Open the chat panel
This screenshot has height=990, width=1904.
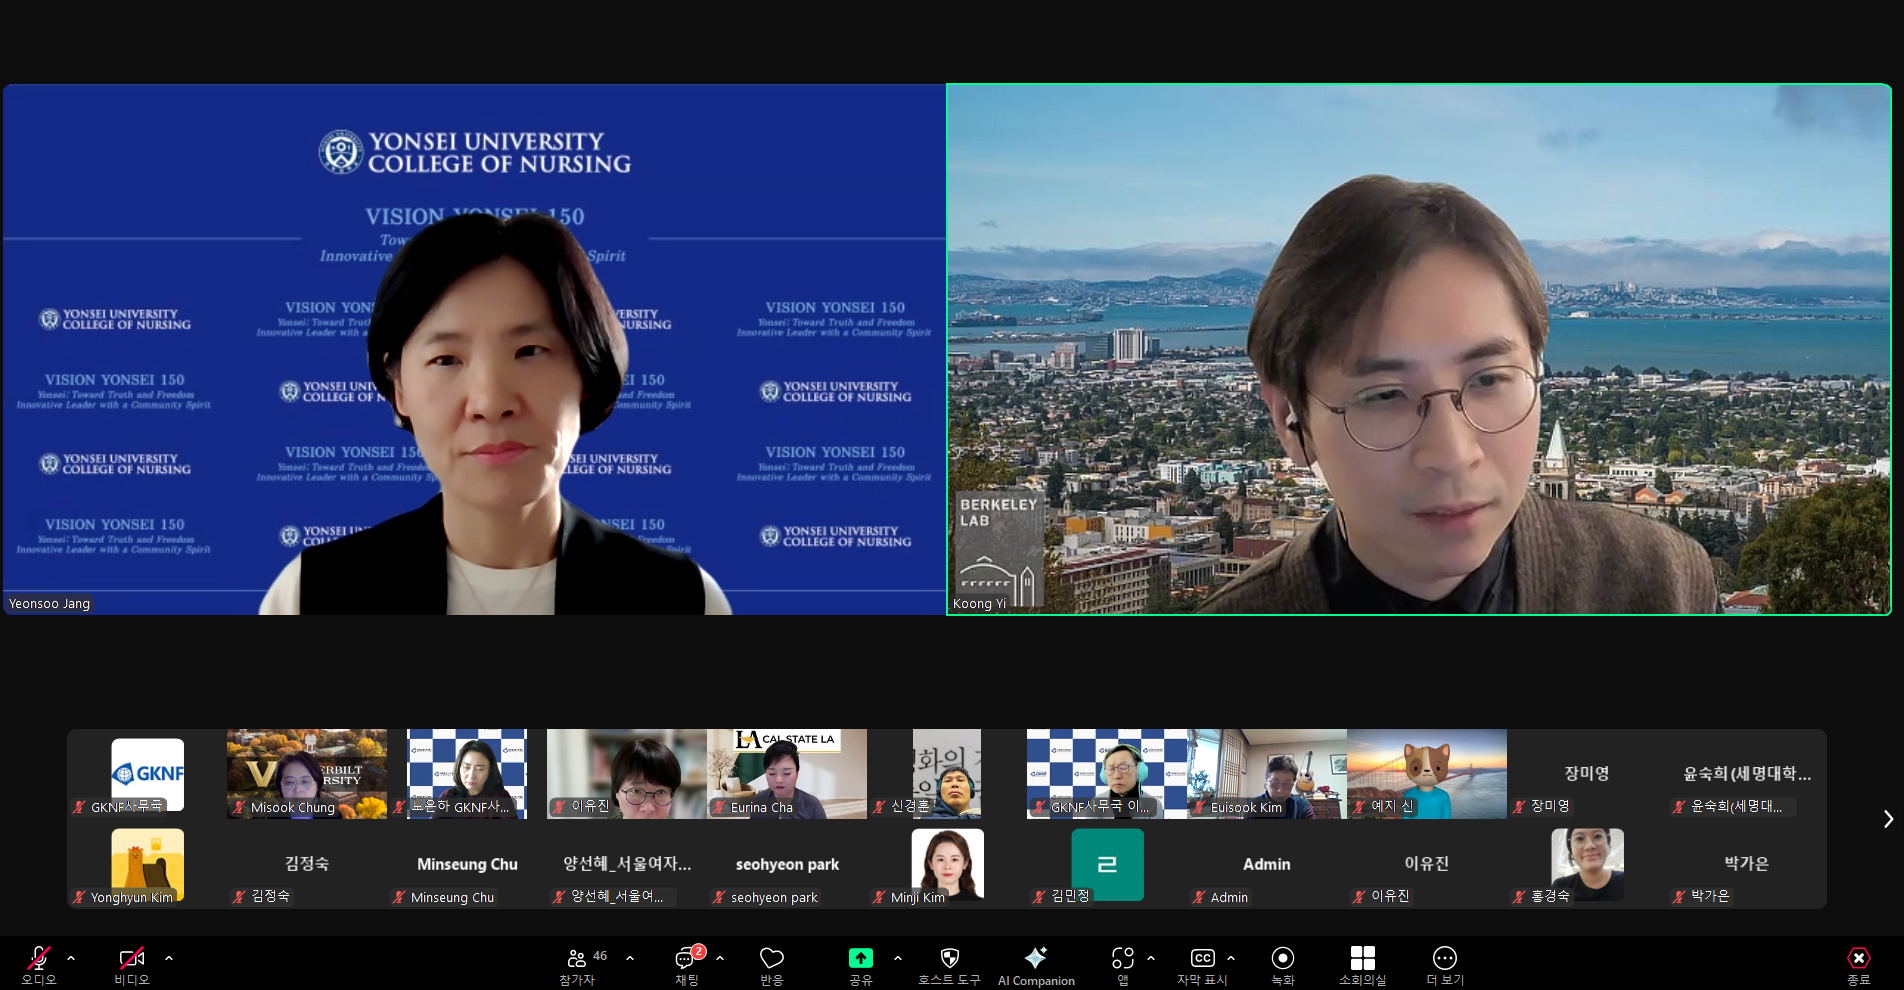coord(686,964)
